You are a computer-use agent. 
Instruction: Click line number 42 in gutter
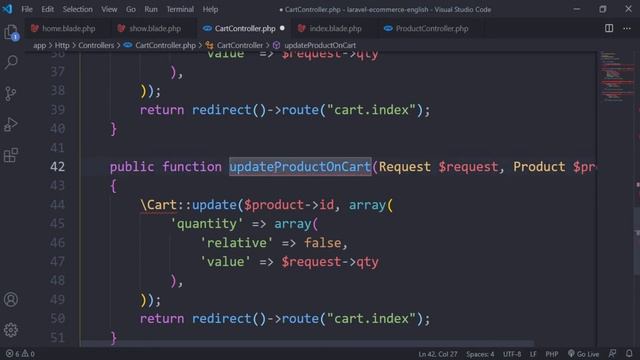pos(58,167)
